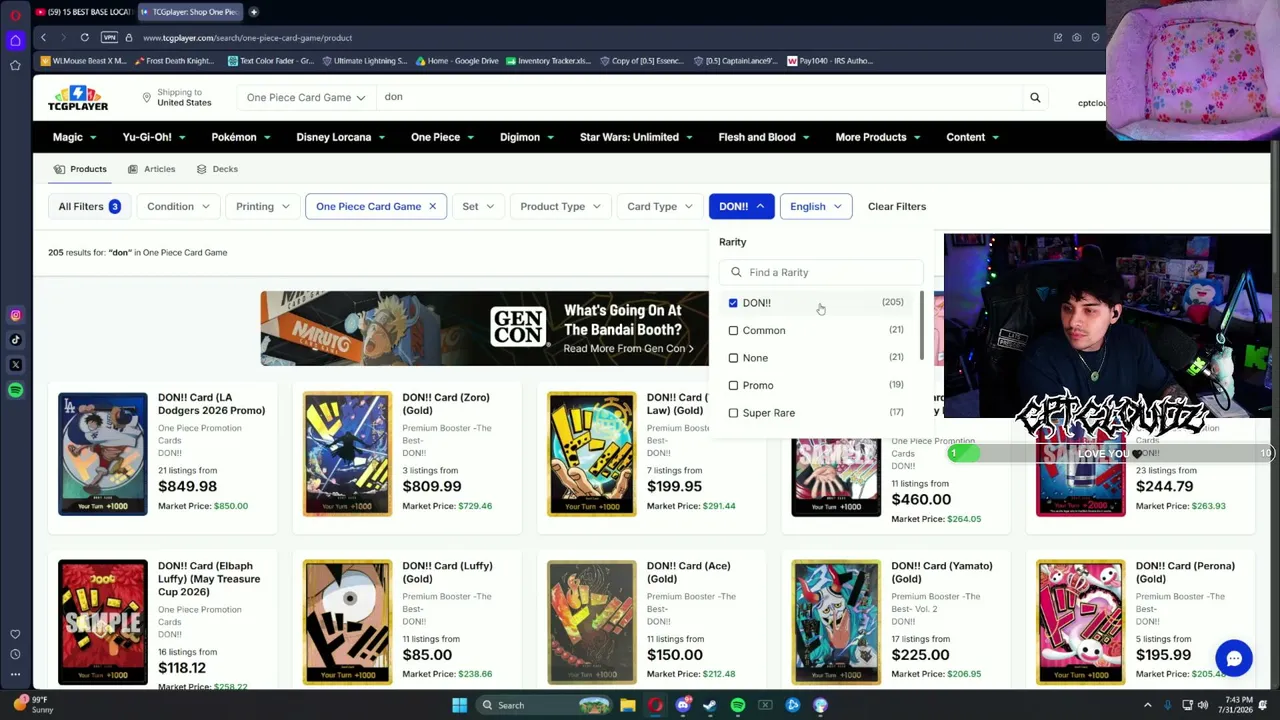The height and width of the screenshot is (720, 1280).
Task: Click the VPN badge in the address bar
Action: click(x=109, y=38)
